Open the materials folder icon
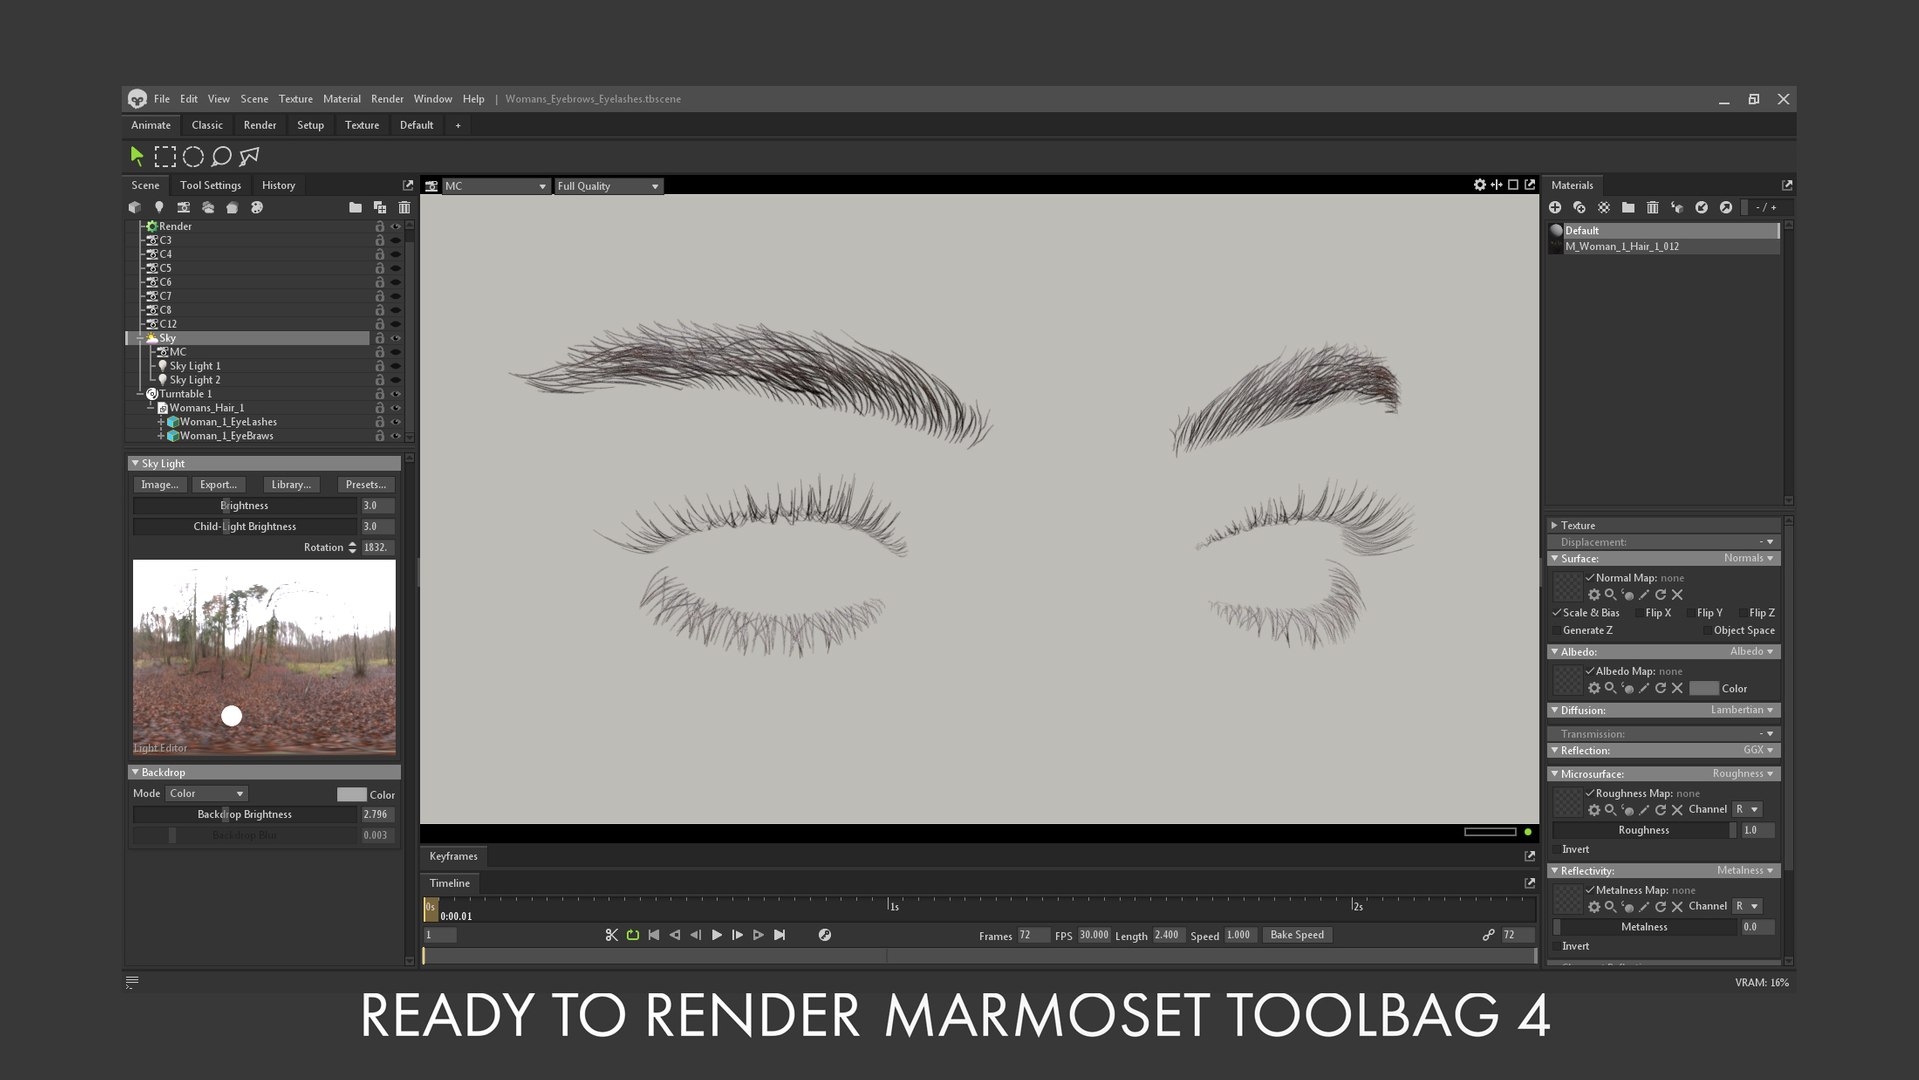1919x1080 pixels. [x=1628, y=207]
